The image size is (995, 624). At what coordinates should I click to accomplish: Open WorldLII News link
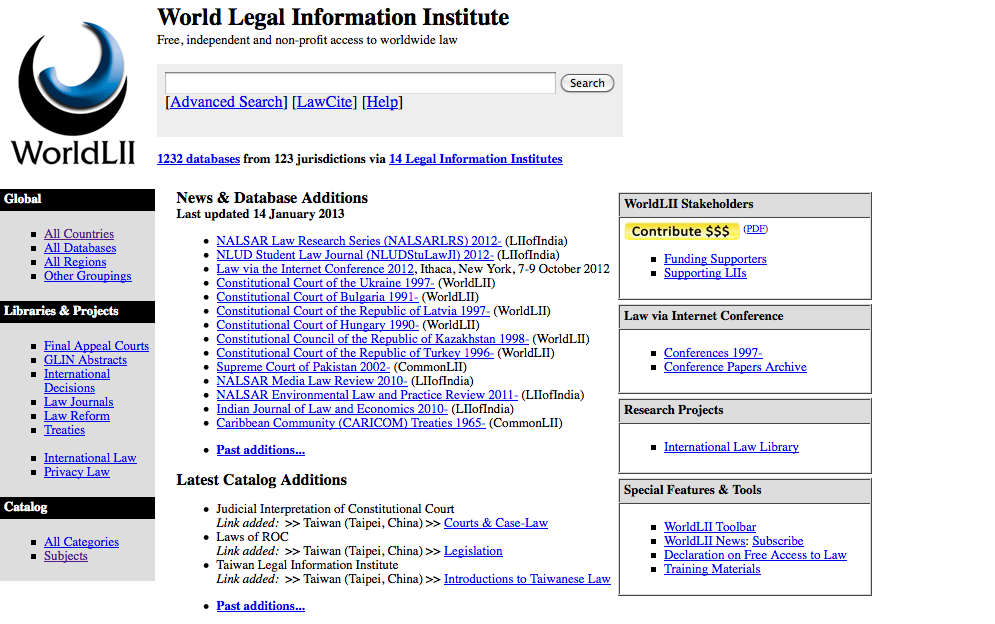click(x=705, y=540)
